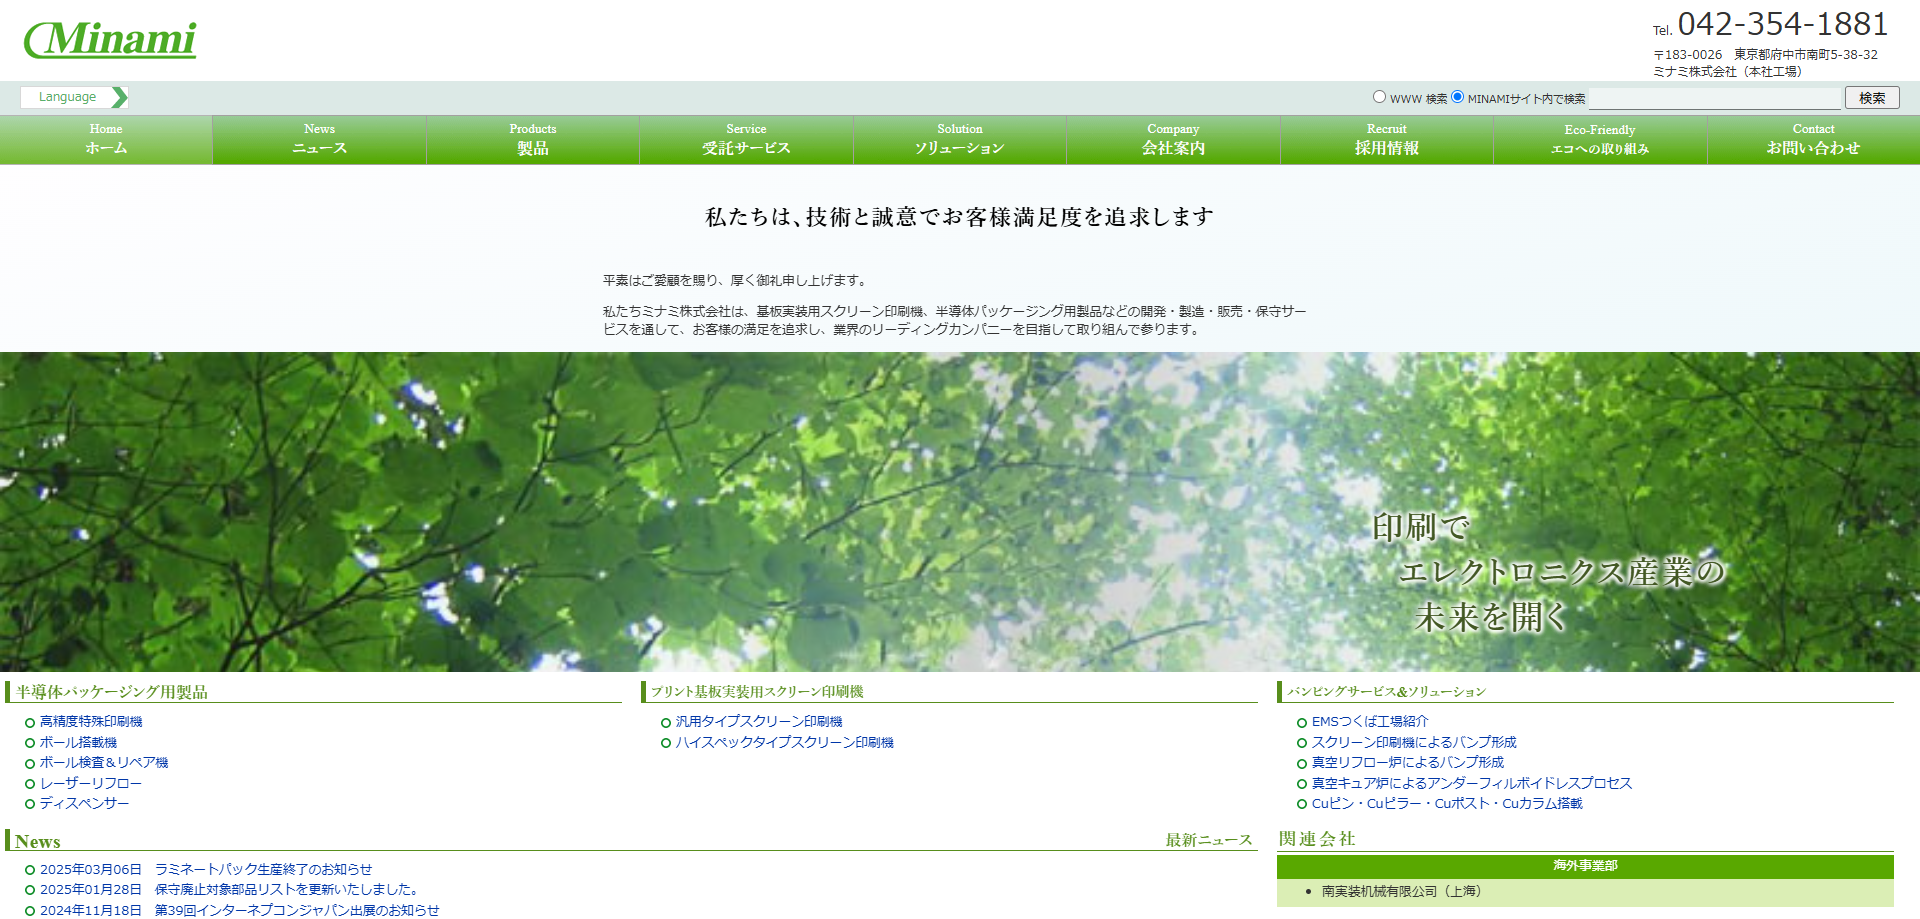1920x919 pixels.
Task: Open the EMSつくば工場紹介 link
Action: (x=1370, y=722)
